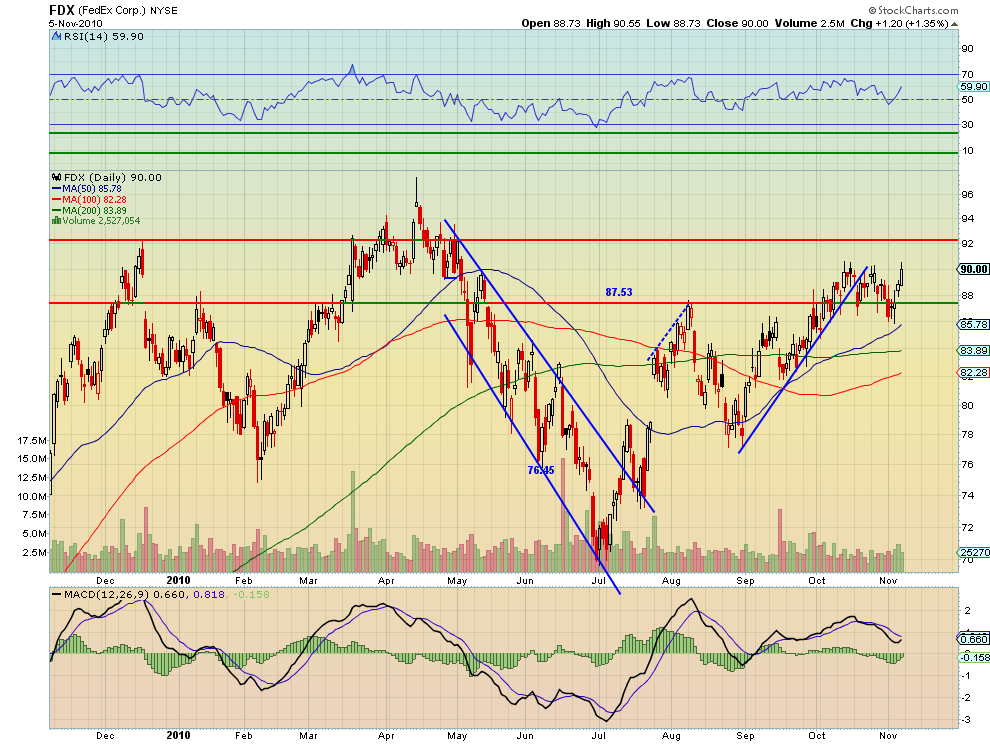Click the "10.0M" volume scale label
990x744 pixels.
[32, 496]
